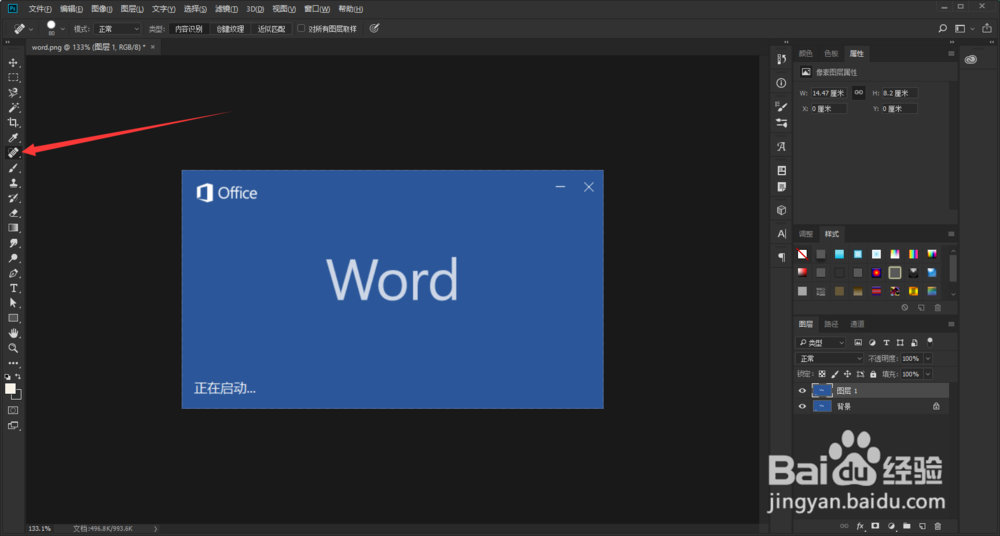This screenshot has height=536, width=1000.
Task: Enable 对所有图层取样 checkbox
Action: pos(301,28)
